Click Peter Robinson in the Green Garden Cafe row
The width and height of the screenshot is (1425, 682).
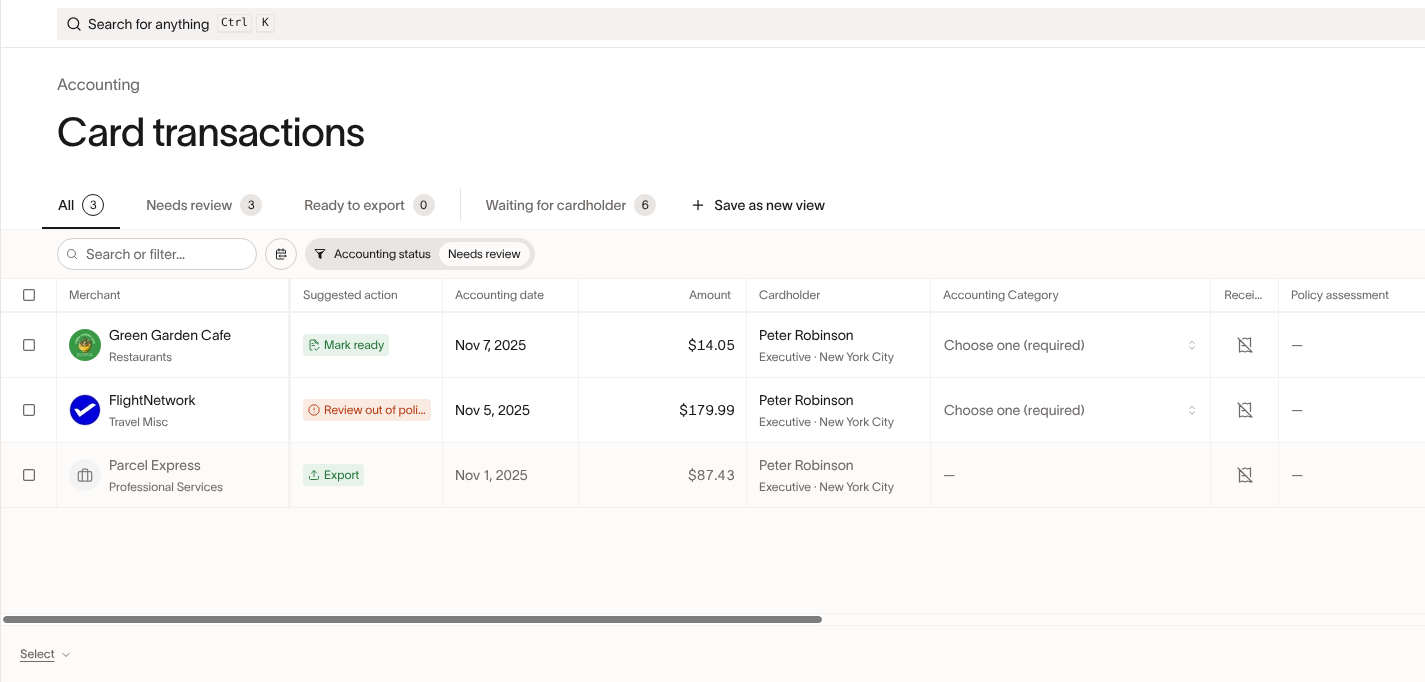pos(806,335)
